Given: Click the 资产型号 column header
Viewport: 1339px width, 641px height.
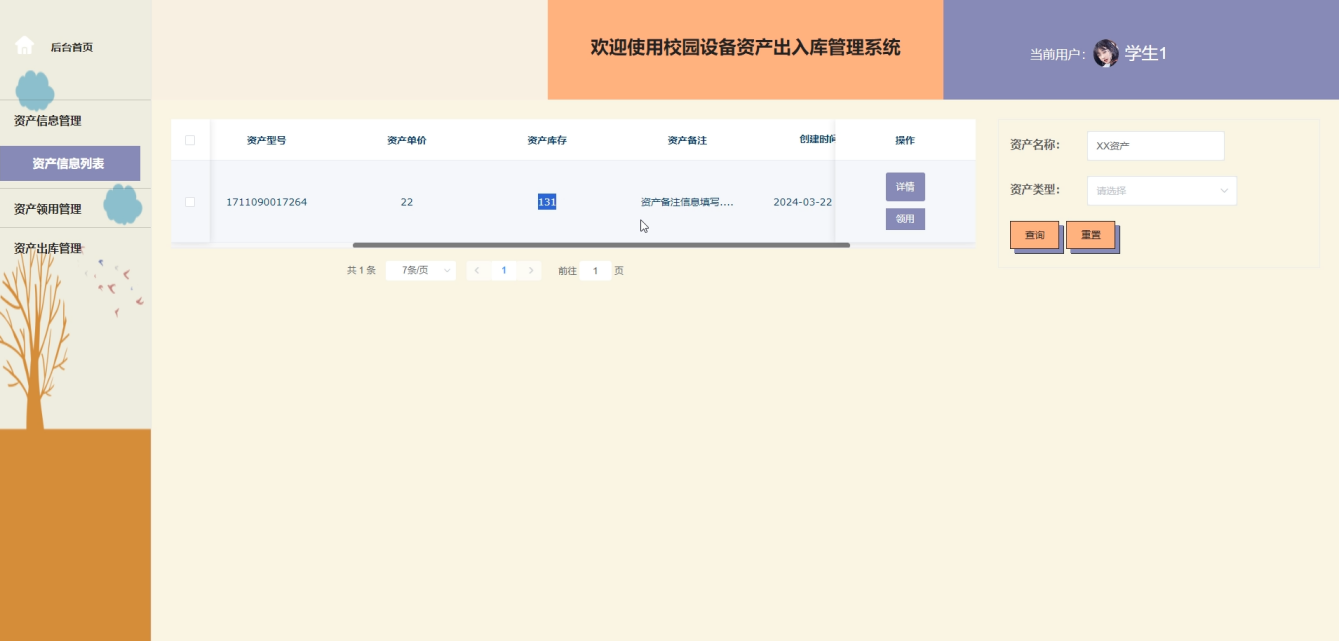Looking at the screenshot, I should click(x=267, y=140).
